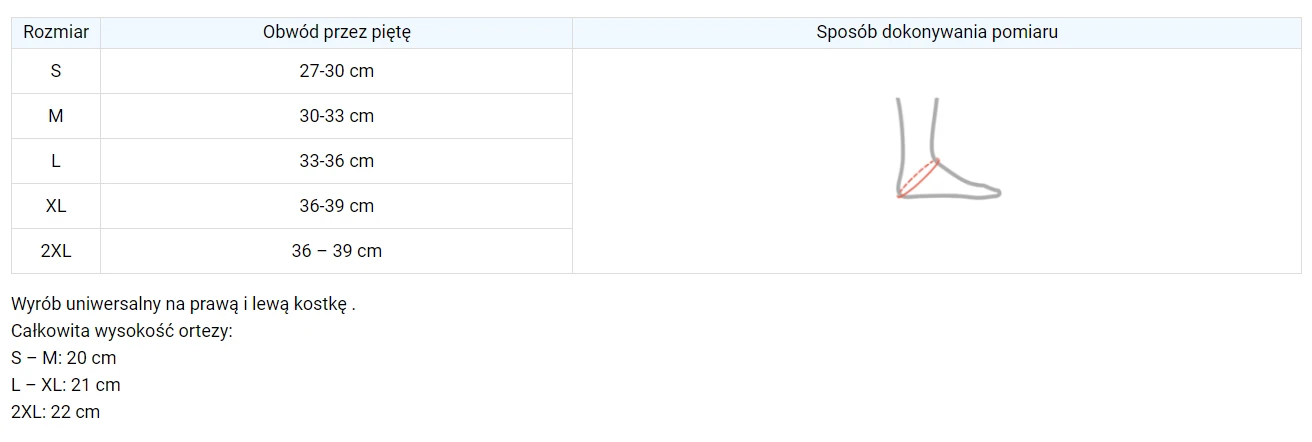The image size is (1312, 442).
Task: Select the Rozmiar column header
Action: pyautogui.click(x=56, y=32)
